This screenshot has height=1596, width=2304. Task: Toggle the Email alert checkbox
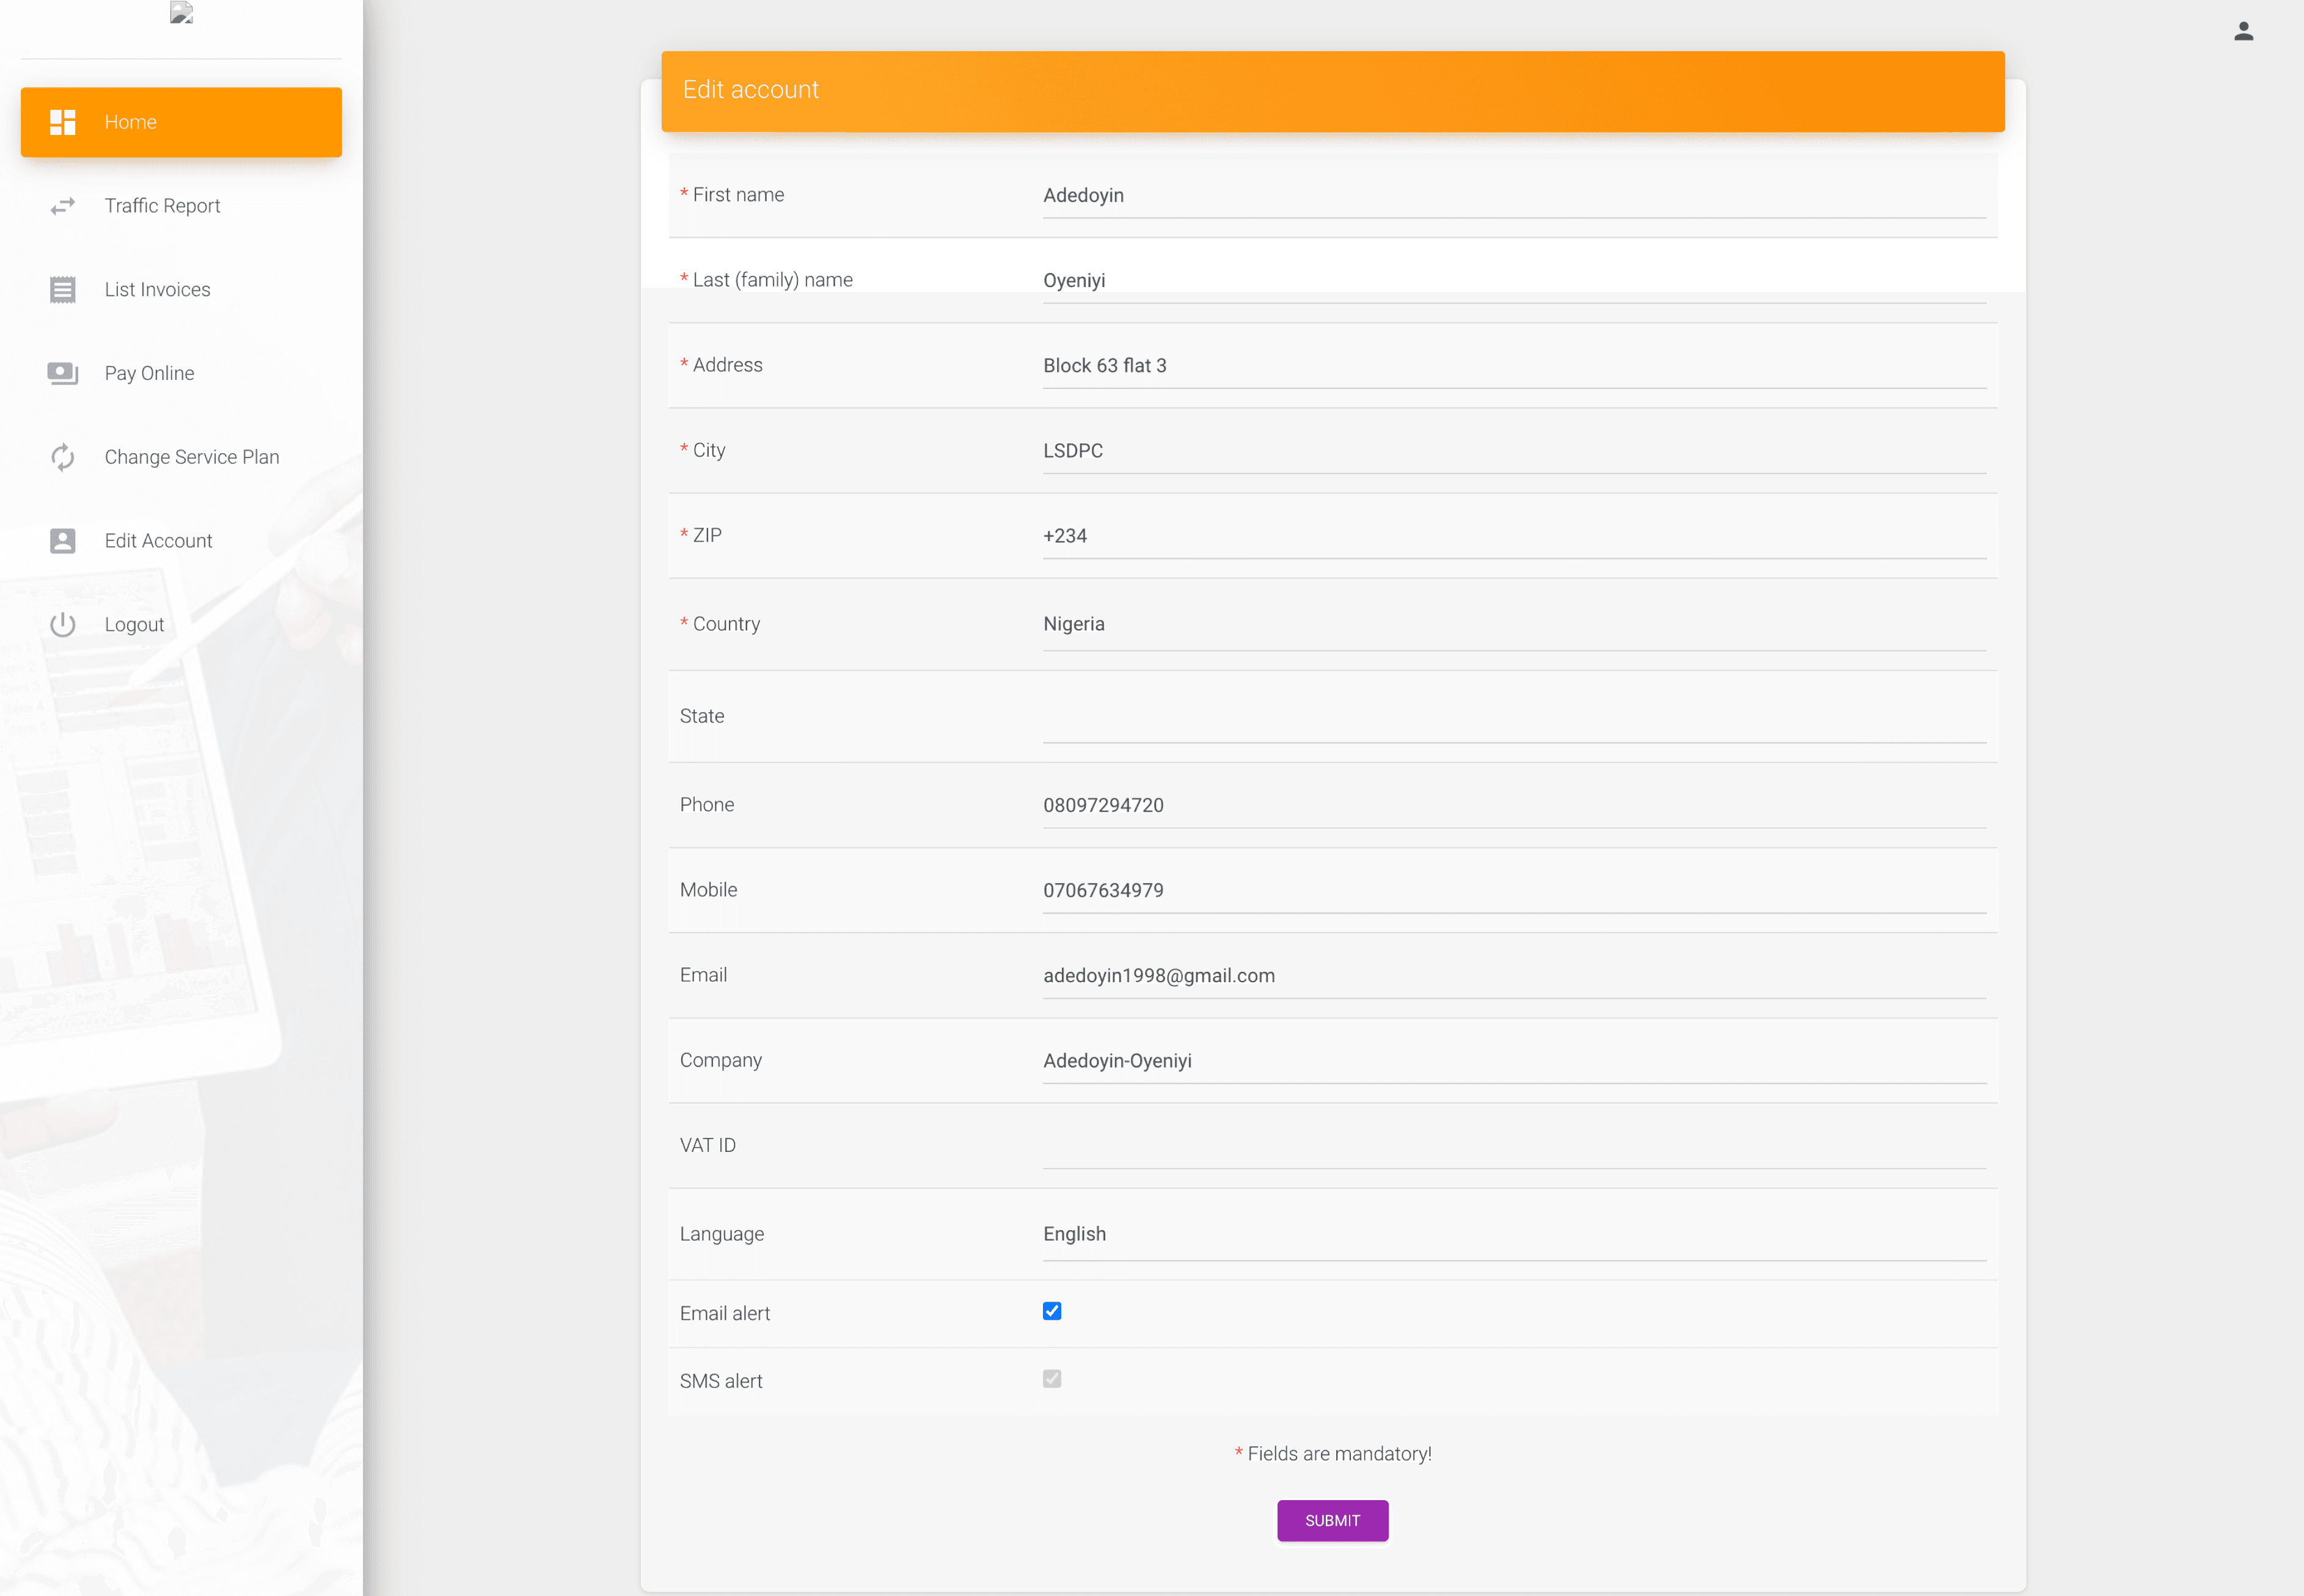1051,1311
